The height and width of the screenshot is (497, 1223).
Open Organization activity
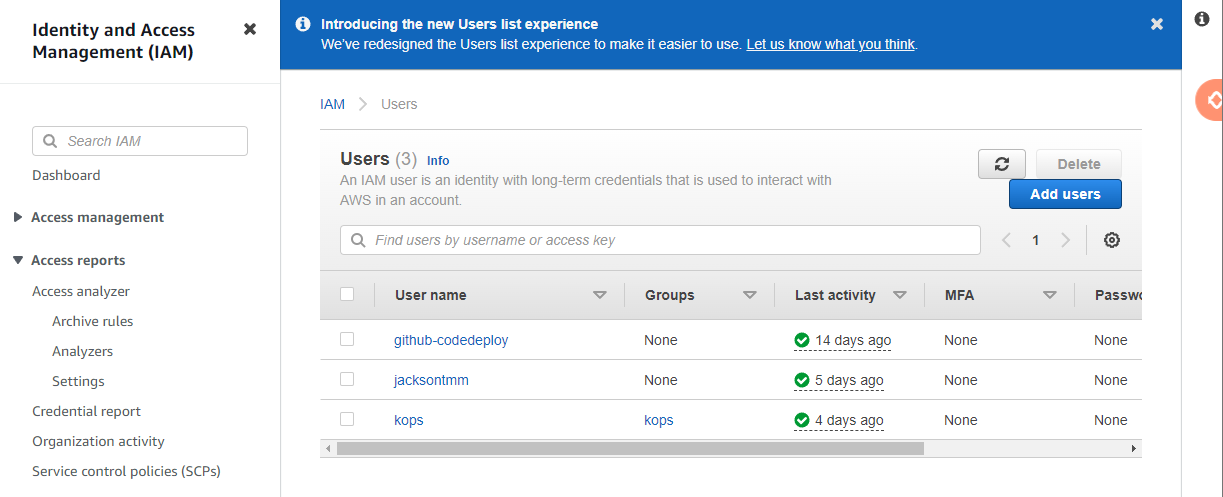[98, 441]
